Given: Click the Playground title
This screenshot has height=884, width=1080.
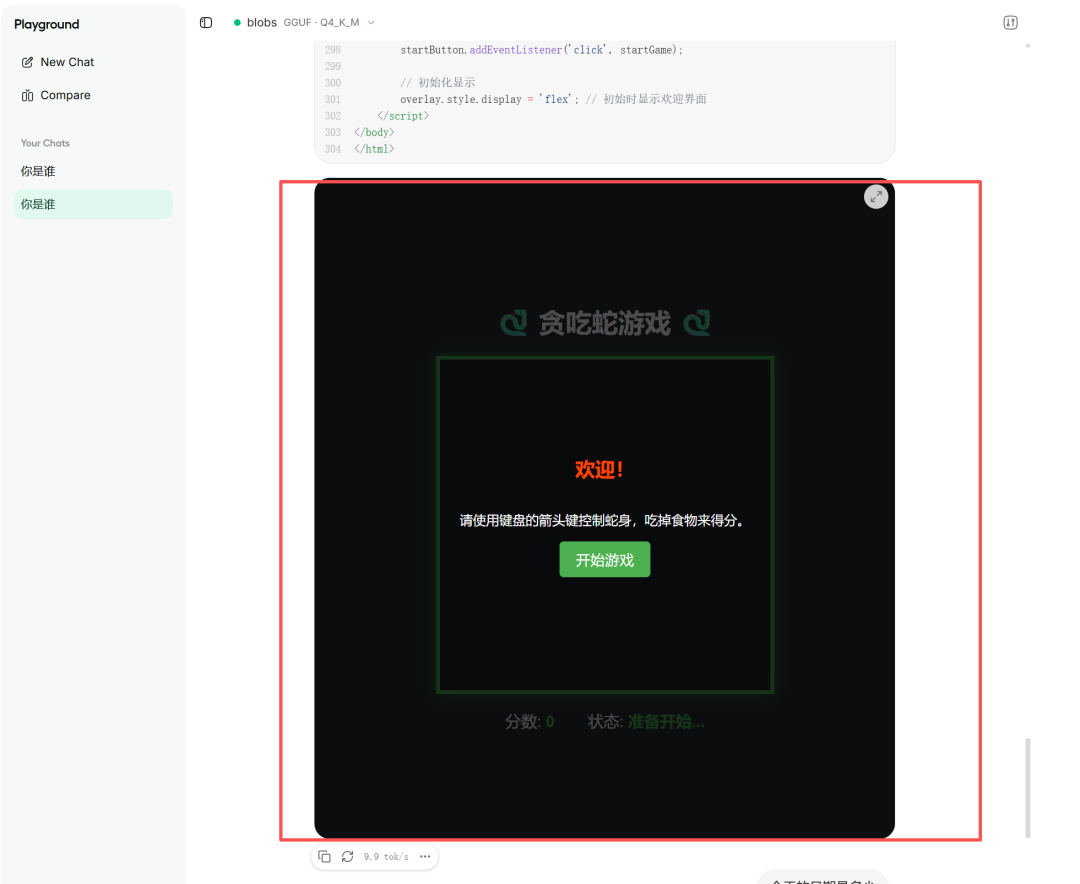Looking at the screenshot, I should click(x=47, y=24).
